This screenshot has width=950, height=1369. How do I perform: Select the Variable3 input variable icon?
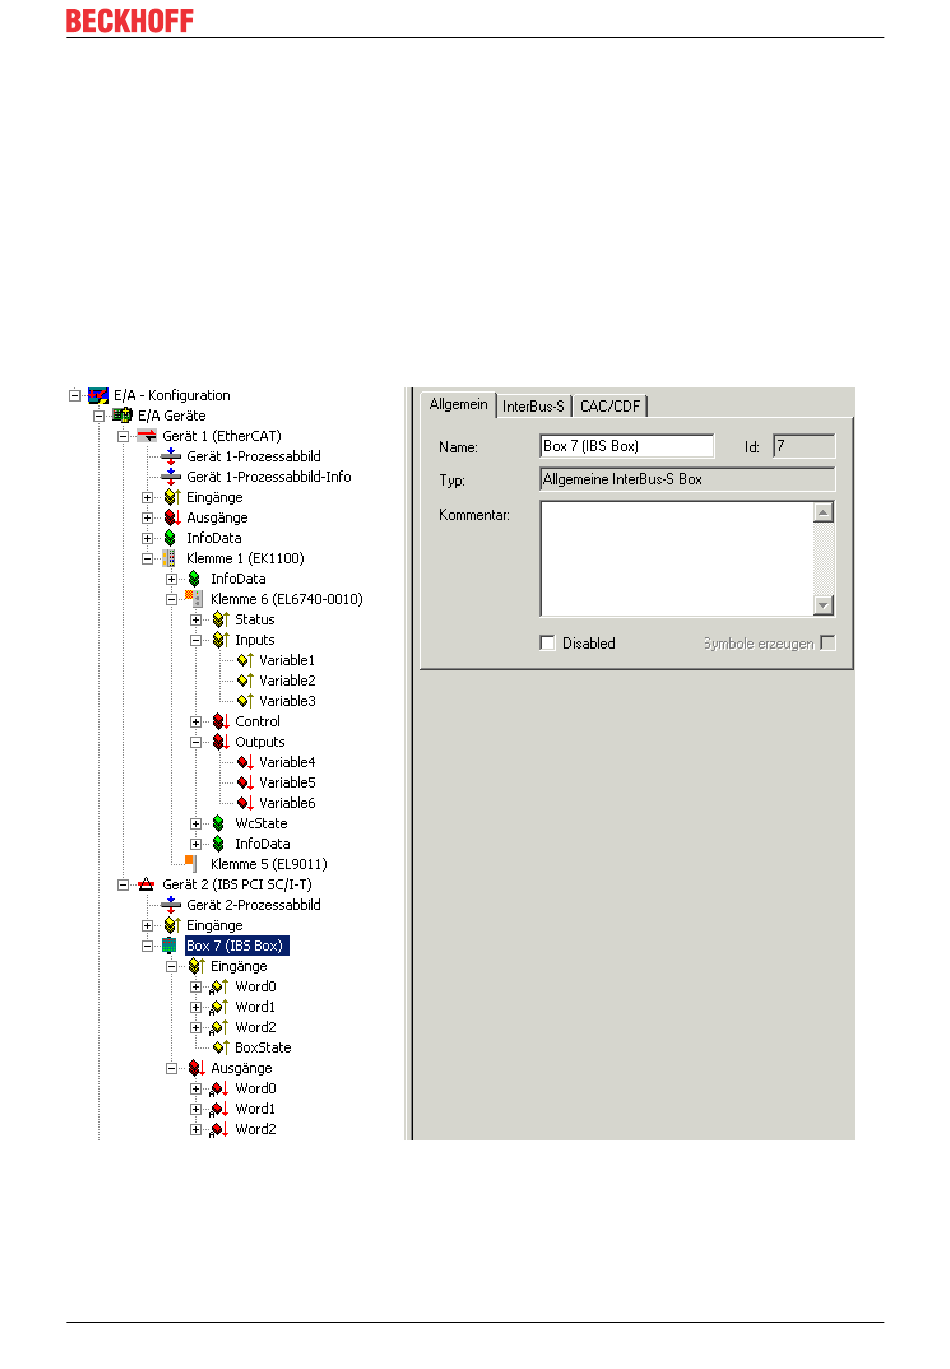pos(245,701)
